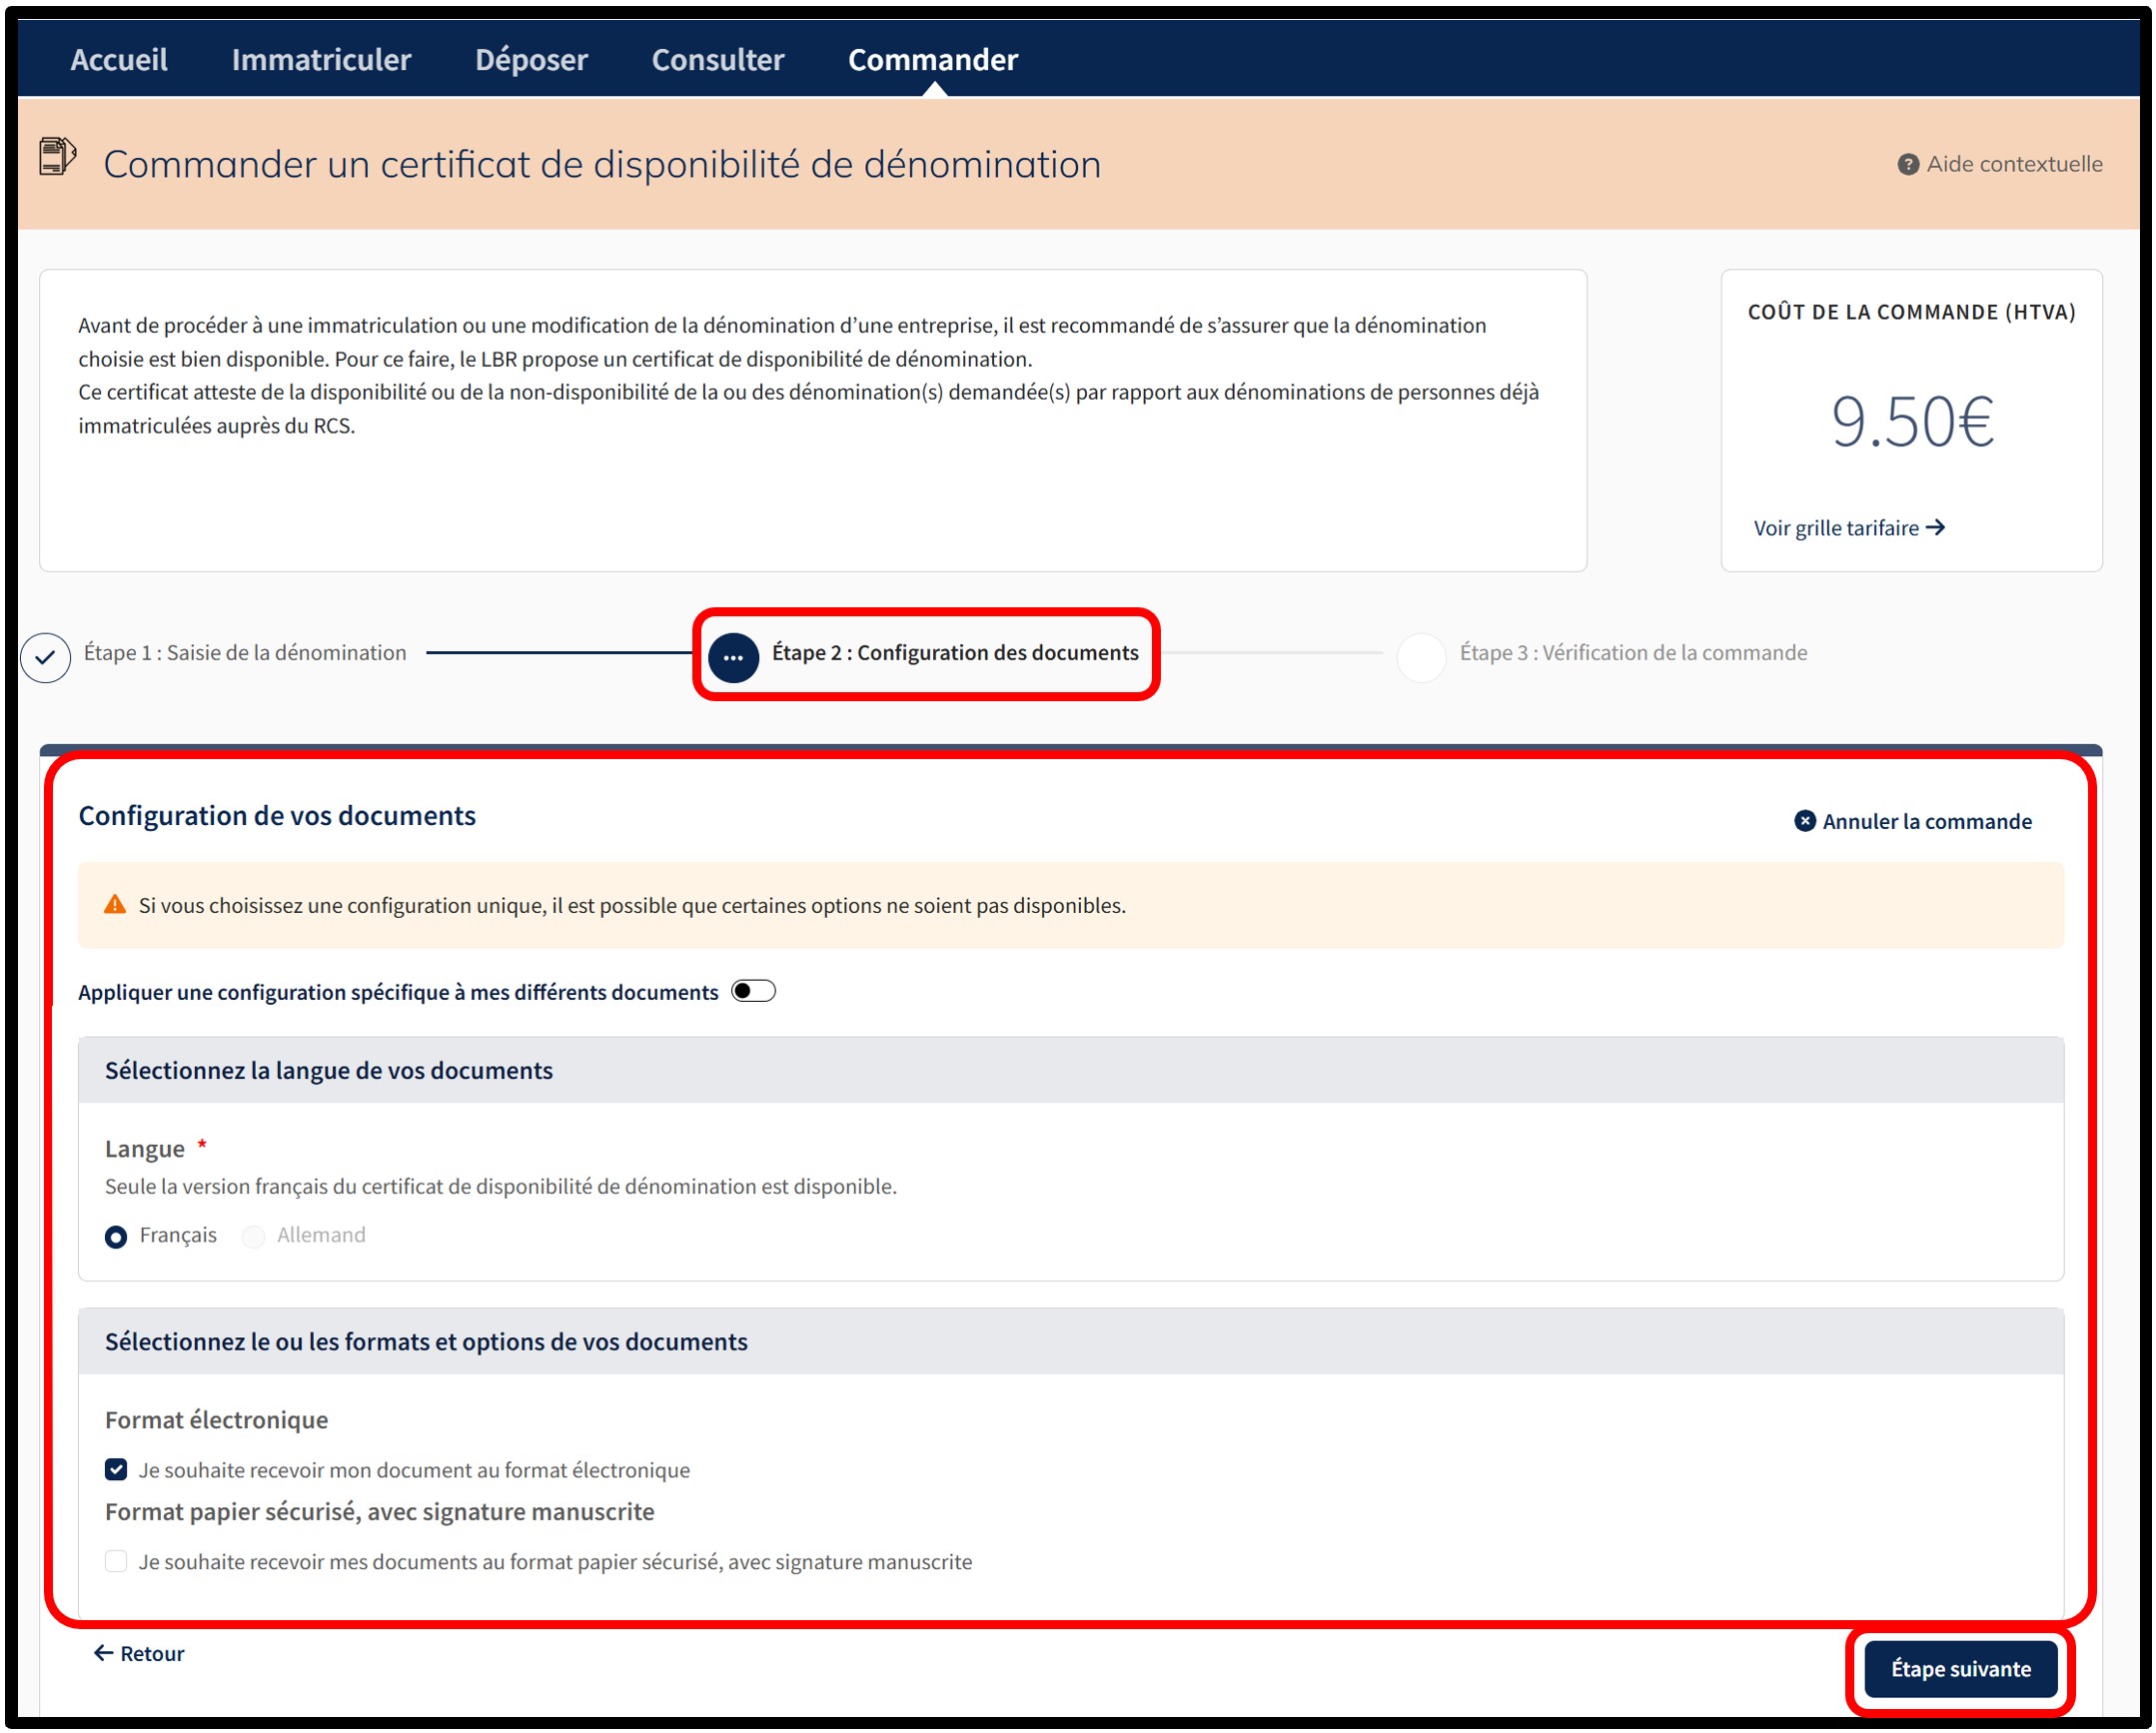The height and width of the screenshot is (1733, 2156).
Task: Open the Déposer menu
Action: click(x=531, y=60)
